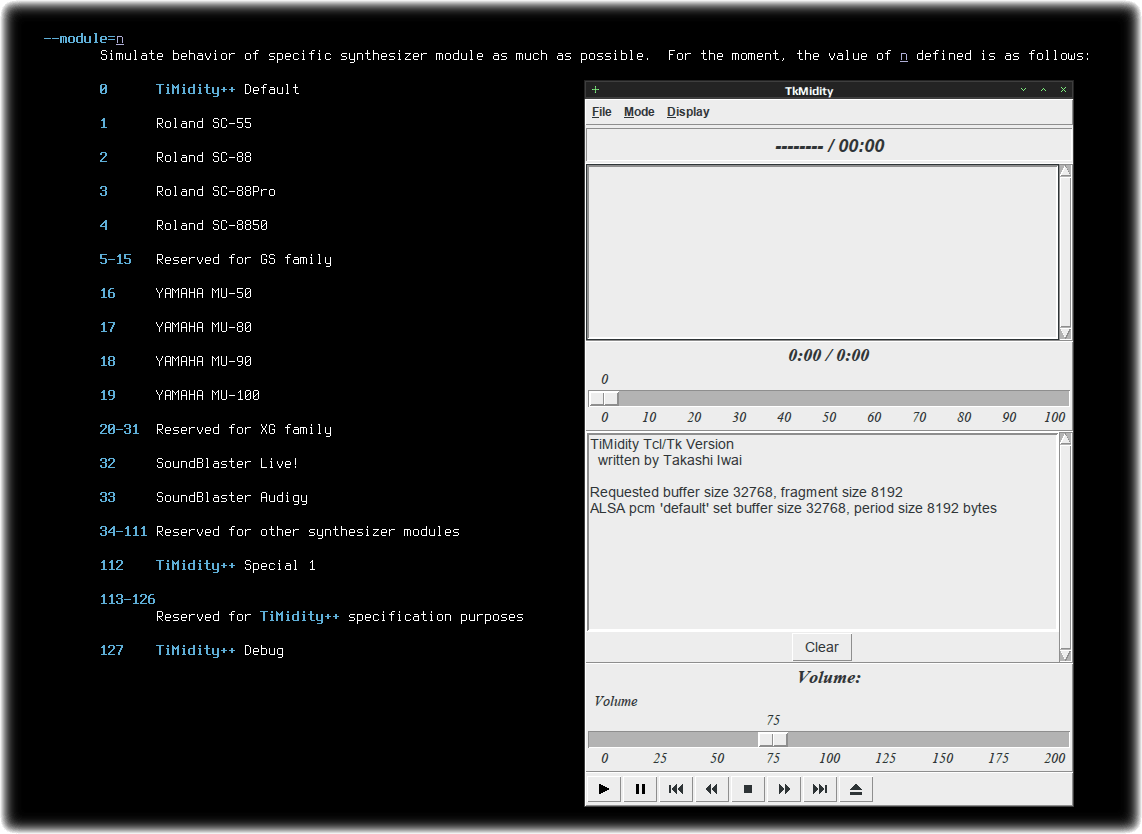Screen dimensions: 1142x834
Task: Click the 'Volume:' heading label
Action: 829,677
